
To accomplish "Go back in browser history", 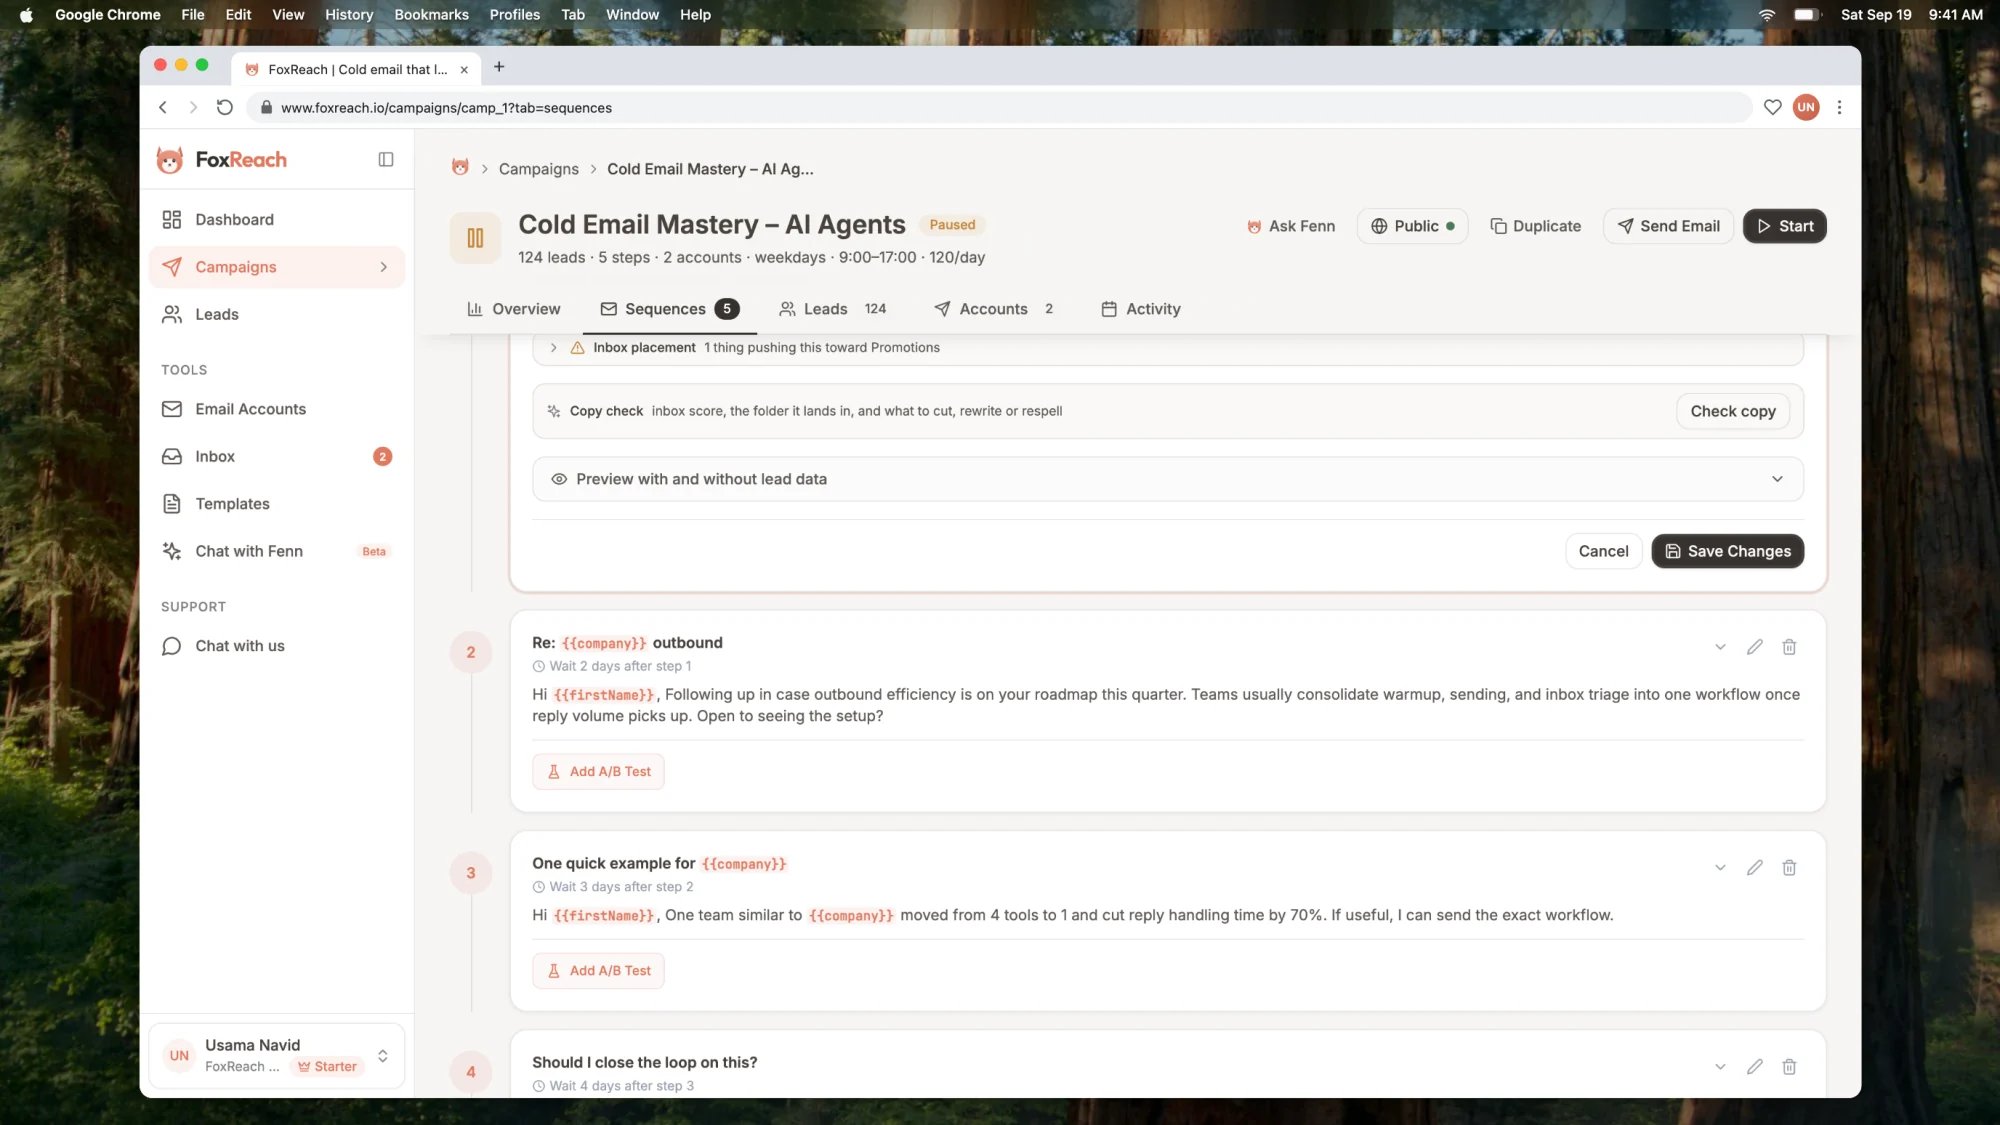I will [x=163, y=107].
